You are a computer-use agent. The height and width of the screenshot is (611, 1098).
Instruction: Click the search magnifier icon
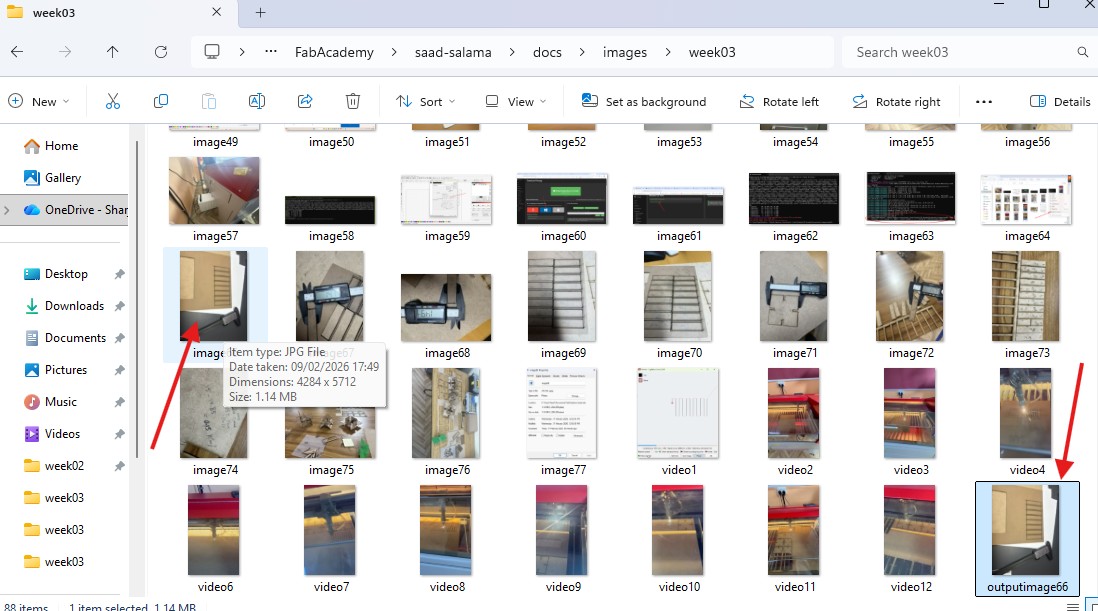pyautogui.click(x=1083, y=52)
